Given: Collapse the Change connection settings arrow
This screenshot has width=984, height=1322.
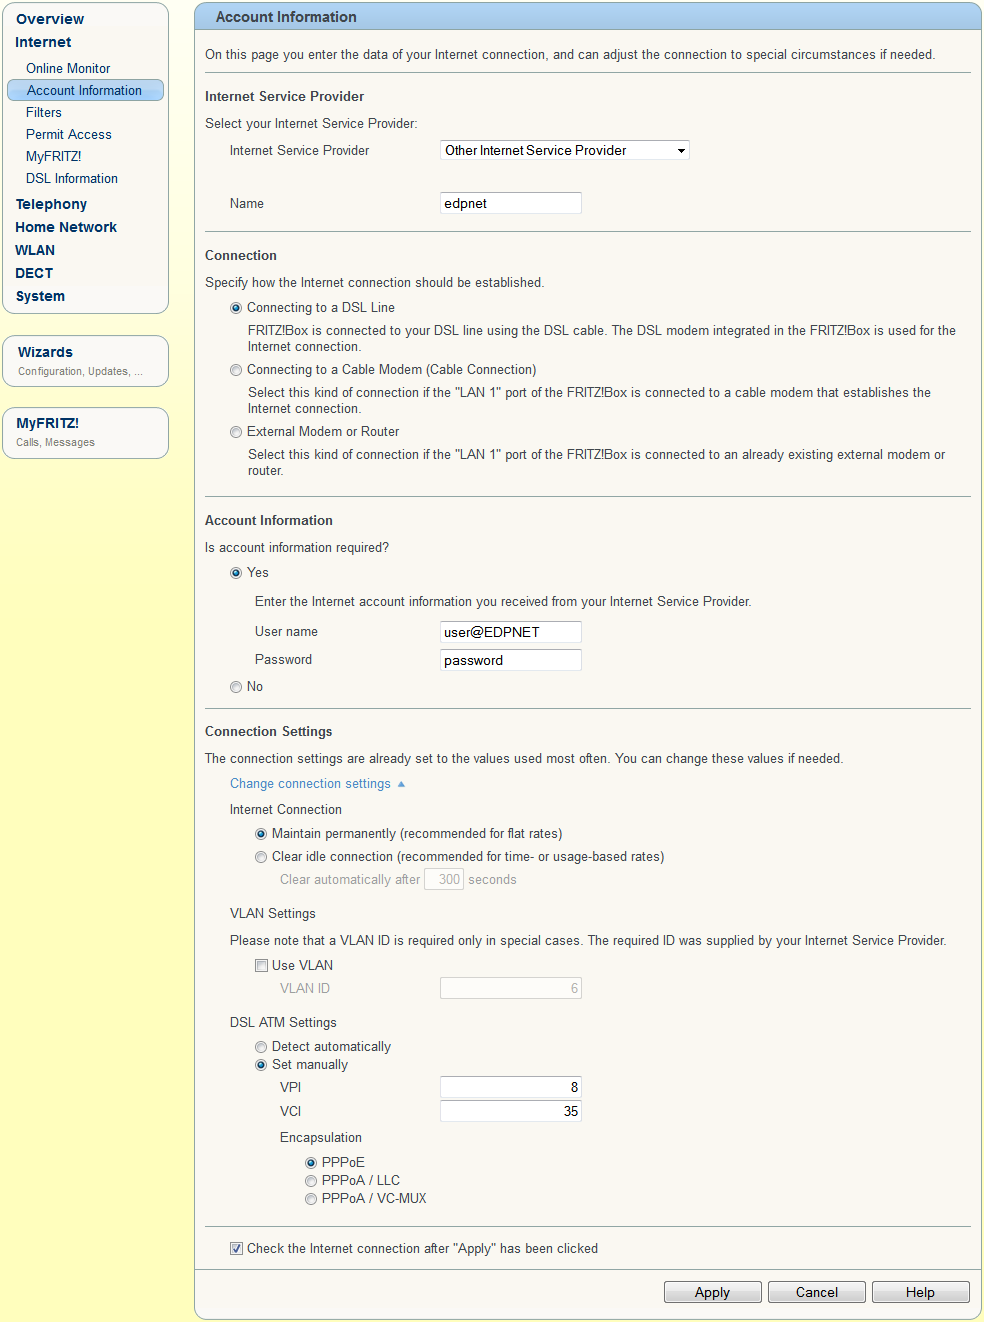Looking at the screenshot, I should (401, 784).
